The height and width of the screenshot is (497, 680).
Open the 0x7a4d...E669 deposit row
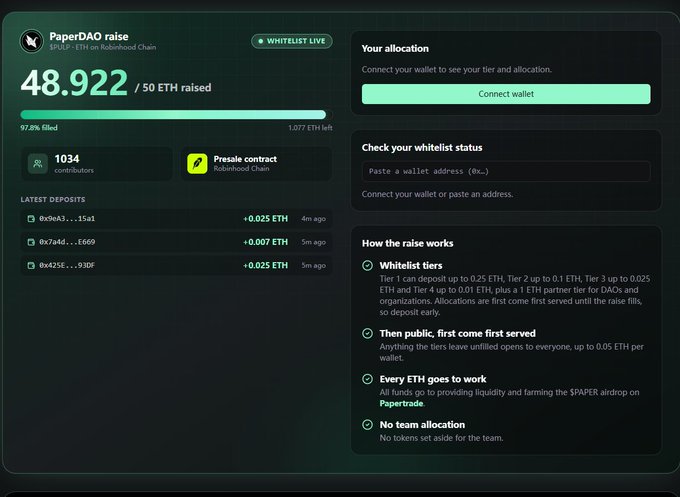tap(177, 242)
